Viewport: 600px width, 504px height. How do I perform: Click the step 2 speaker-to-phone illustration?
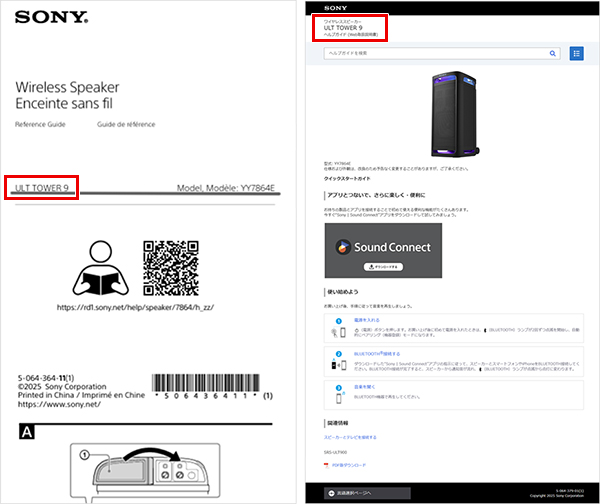pyautogui.click(x=339, y=365)
